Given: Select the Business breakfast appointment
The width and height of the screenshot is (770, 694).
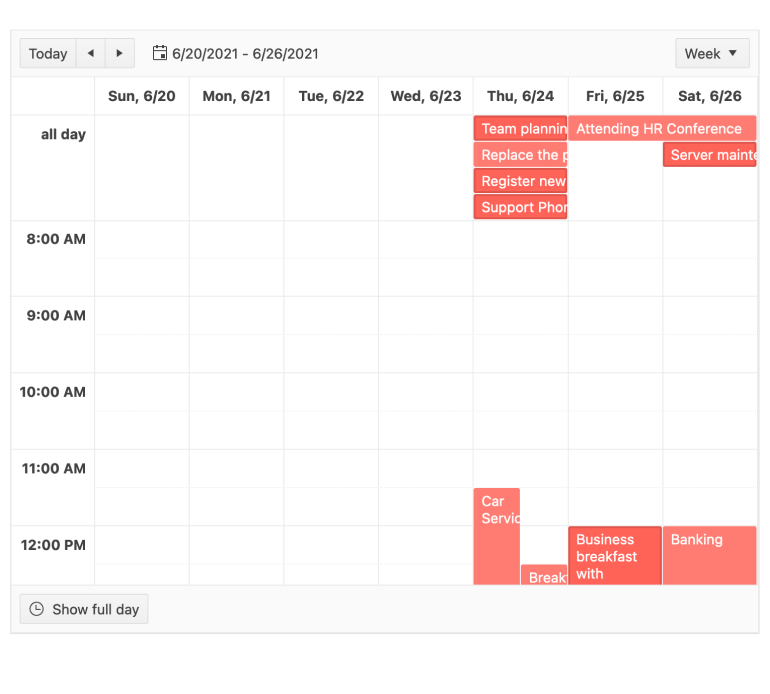Looking at the screenshot, I should [x=614, y=555].
